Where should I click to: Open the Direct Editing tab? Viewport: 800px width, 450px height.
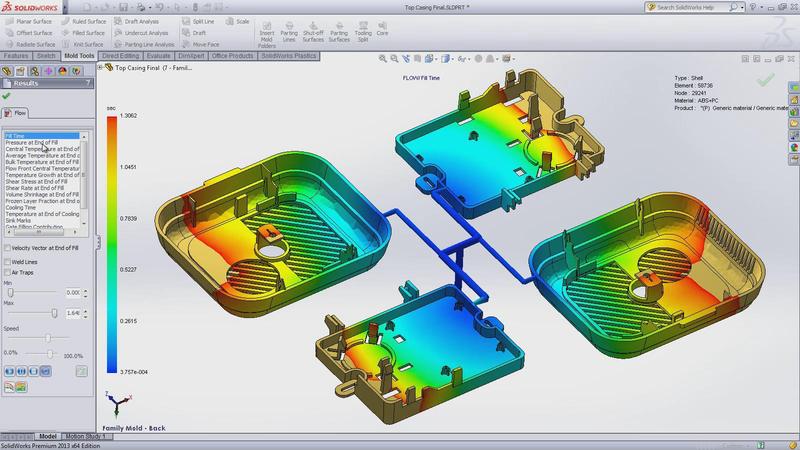pos(120,56)
